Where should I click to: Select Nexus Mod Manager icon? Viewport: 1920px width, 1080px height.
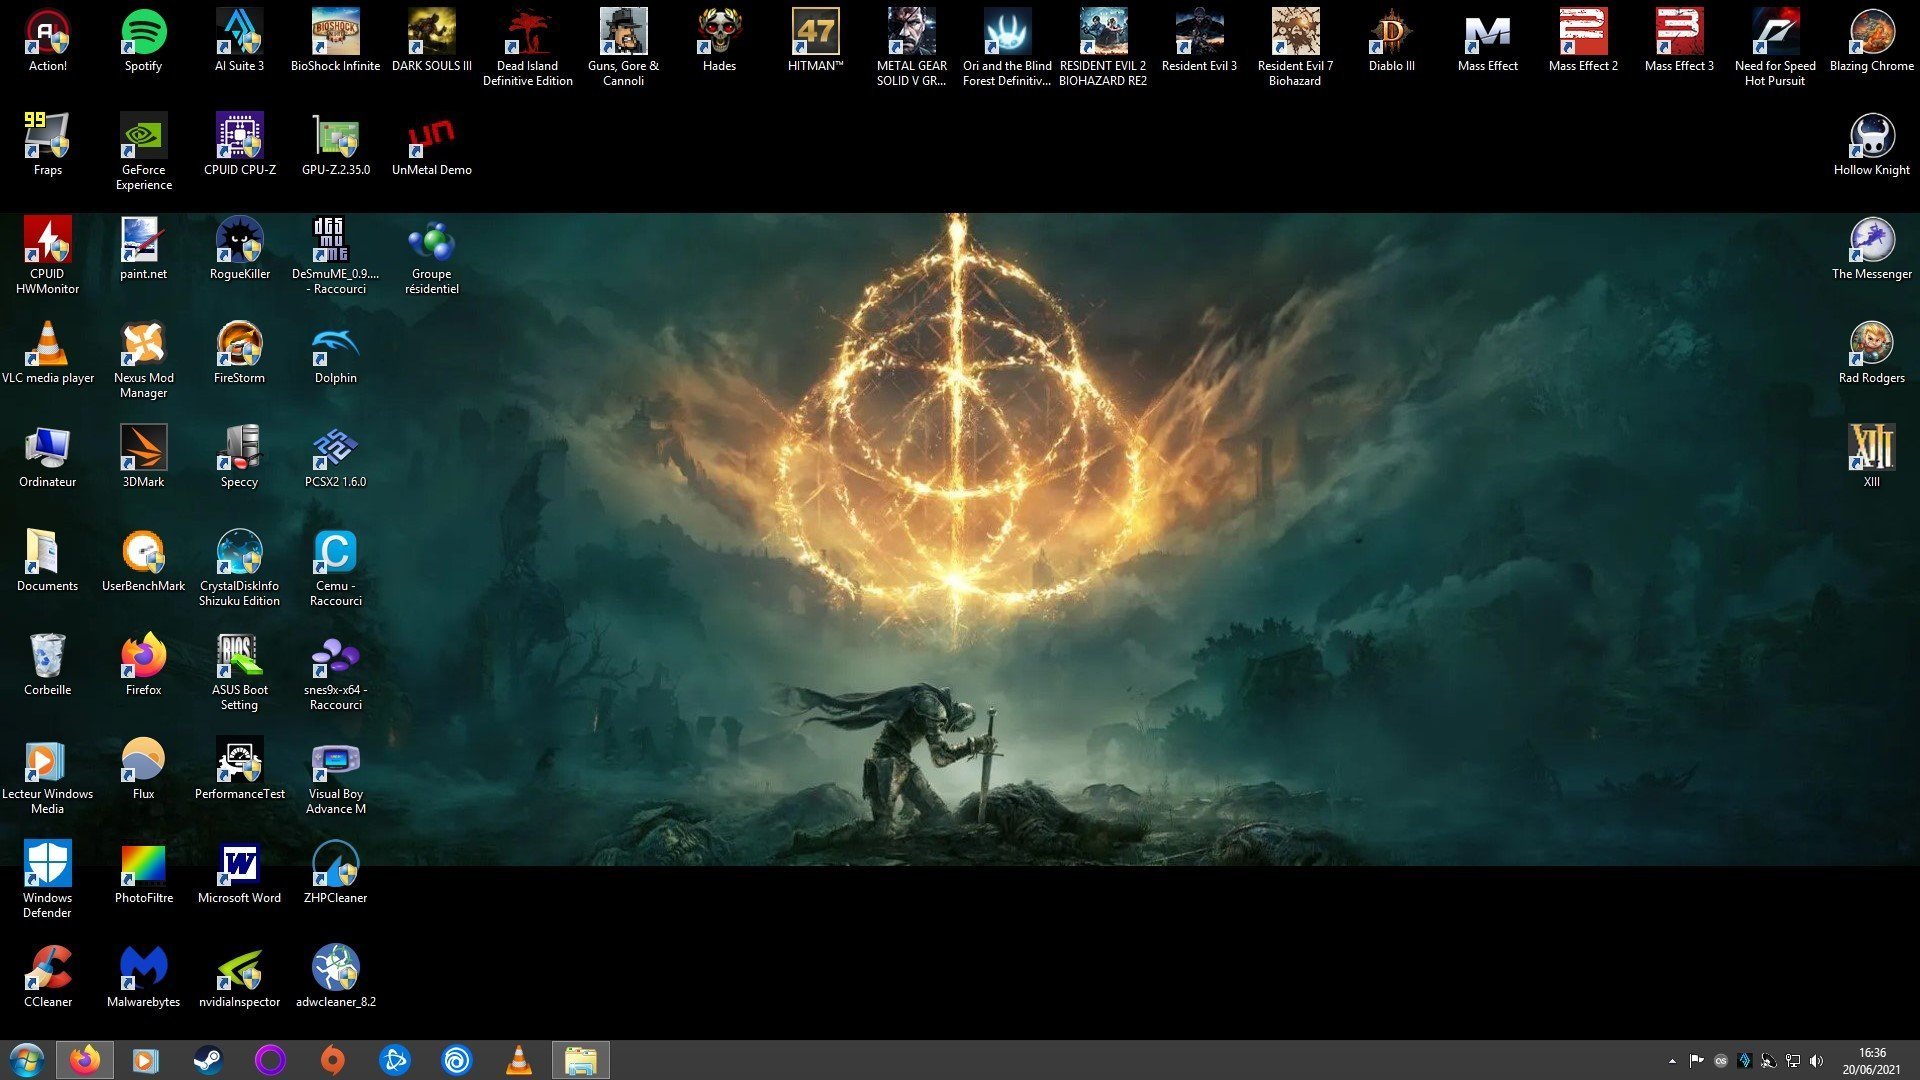[143, 359]
